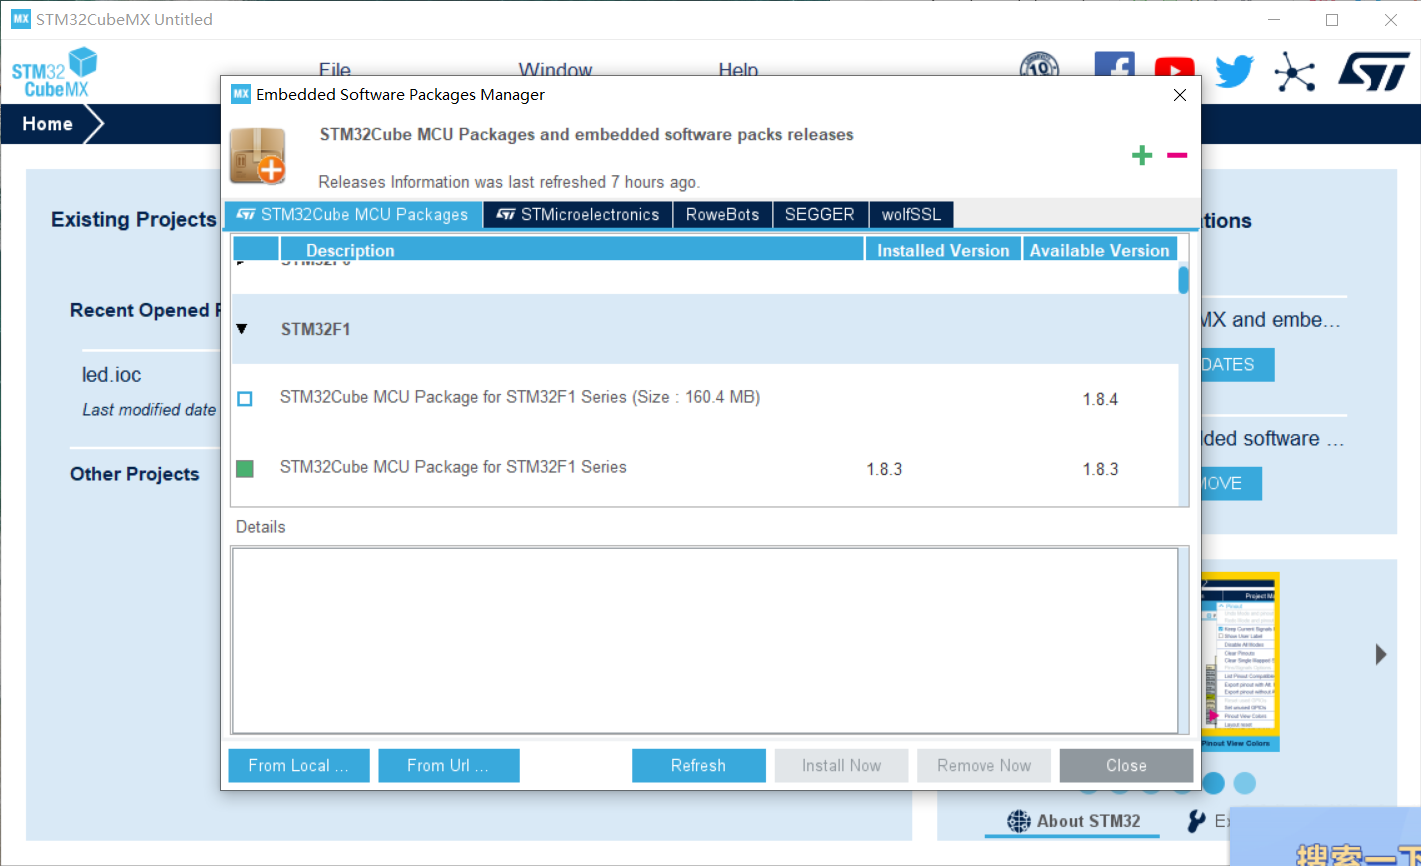1421x866 pixels.
Task: Collapse the STM32F1 tree group
Action: [241, 328]
